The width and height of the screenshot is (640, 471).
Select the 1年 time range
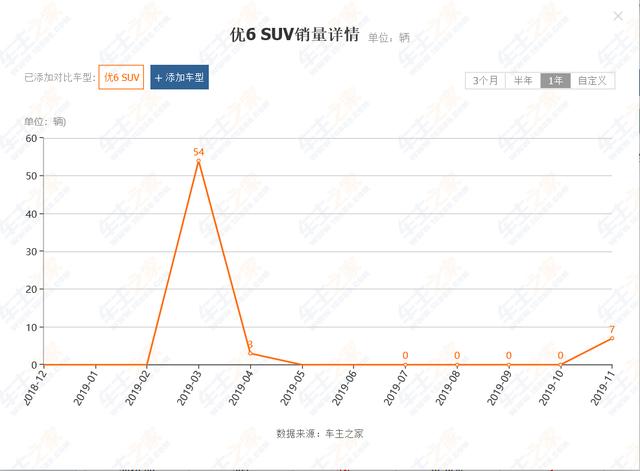coord(556,80)
